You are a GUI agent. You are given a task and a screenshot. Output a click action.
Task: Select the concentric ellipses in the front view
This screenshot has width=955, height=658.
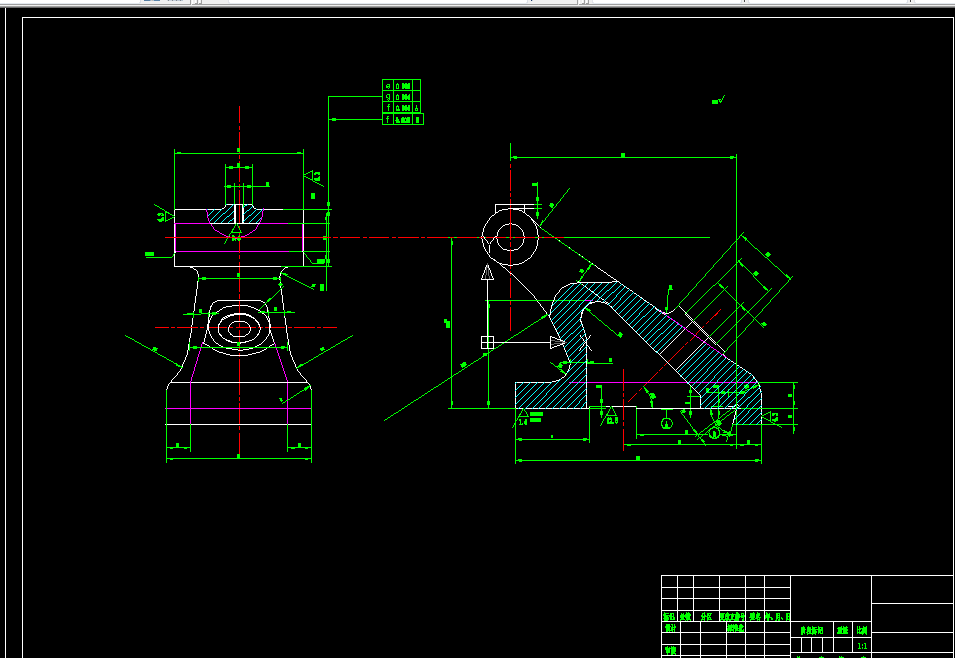[239, 328]
